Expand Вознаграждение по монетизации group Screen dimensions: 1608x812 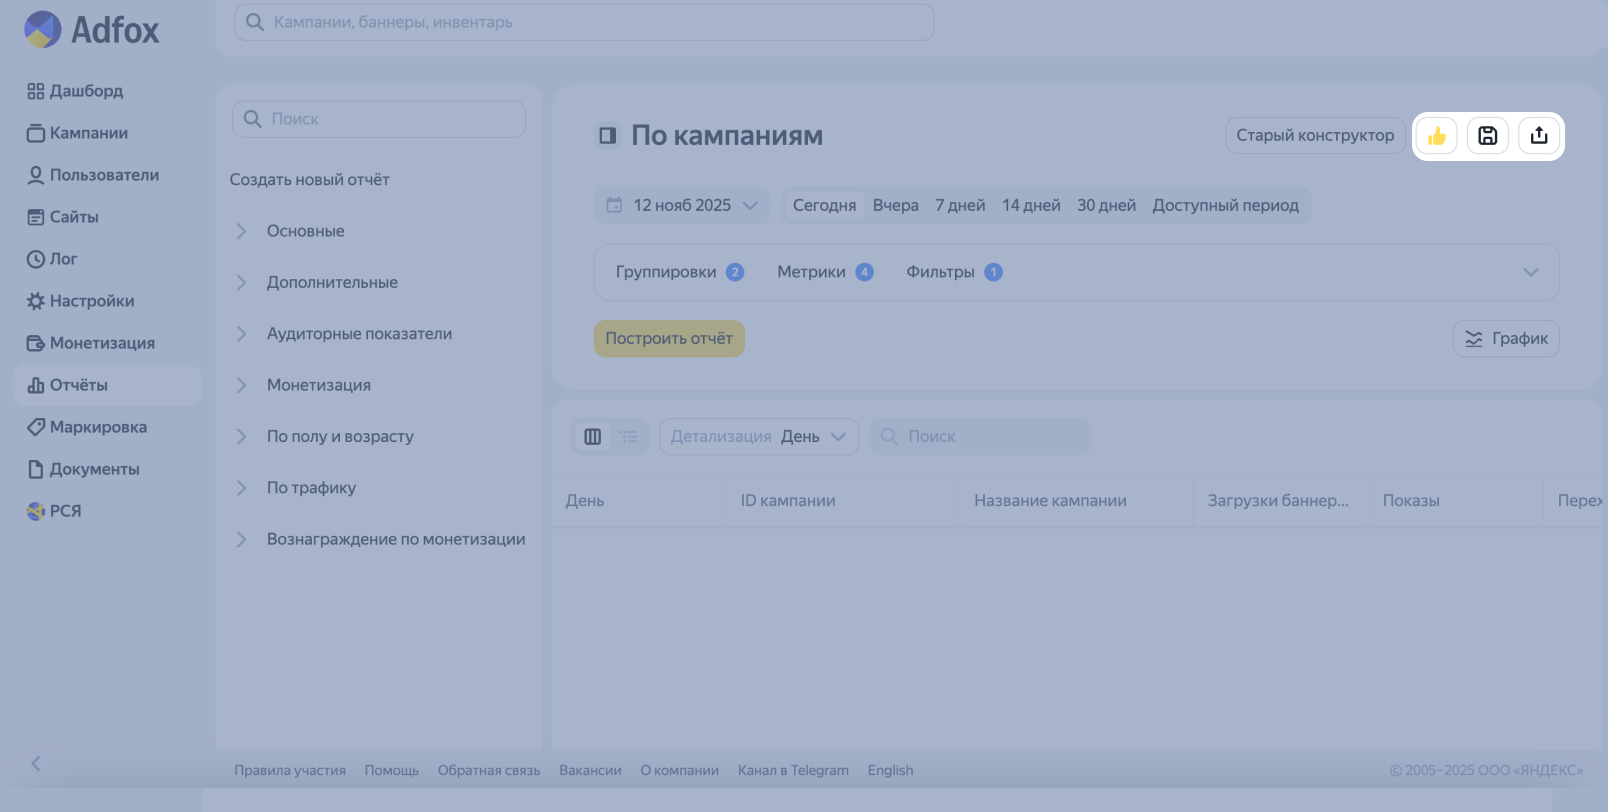241,539
